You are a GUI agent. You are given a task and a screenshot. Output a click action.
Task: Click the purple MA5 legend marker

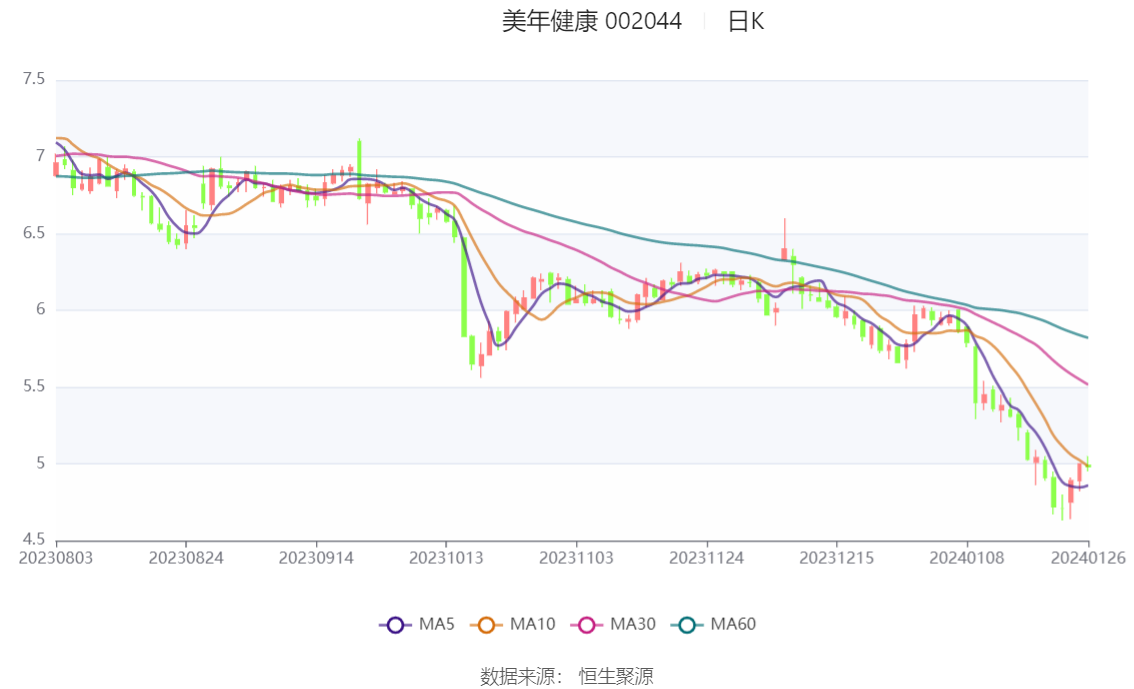(395, 625)
